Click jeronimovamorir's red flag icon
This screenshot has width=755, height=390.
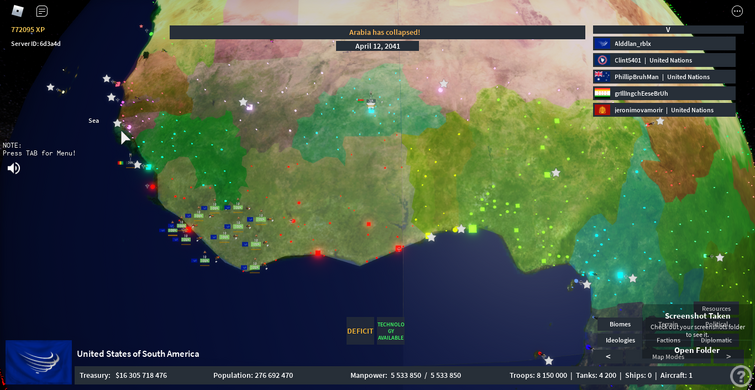pos(602,110)
